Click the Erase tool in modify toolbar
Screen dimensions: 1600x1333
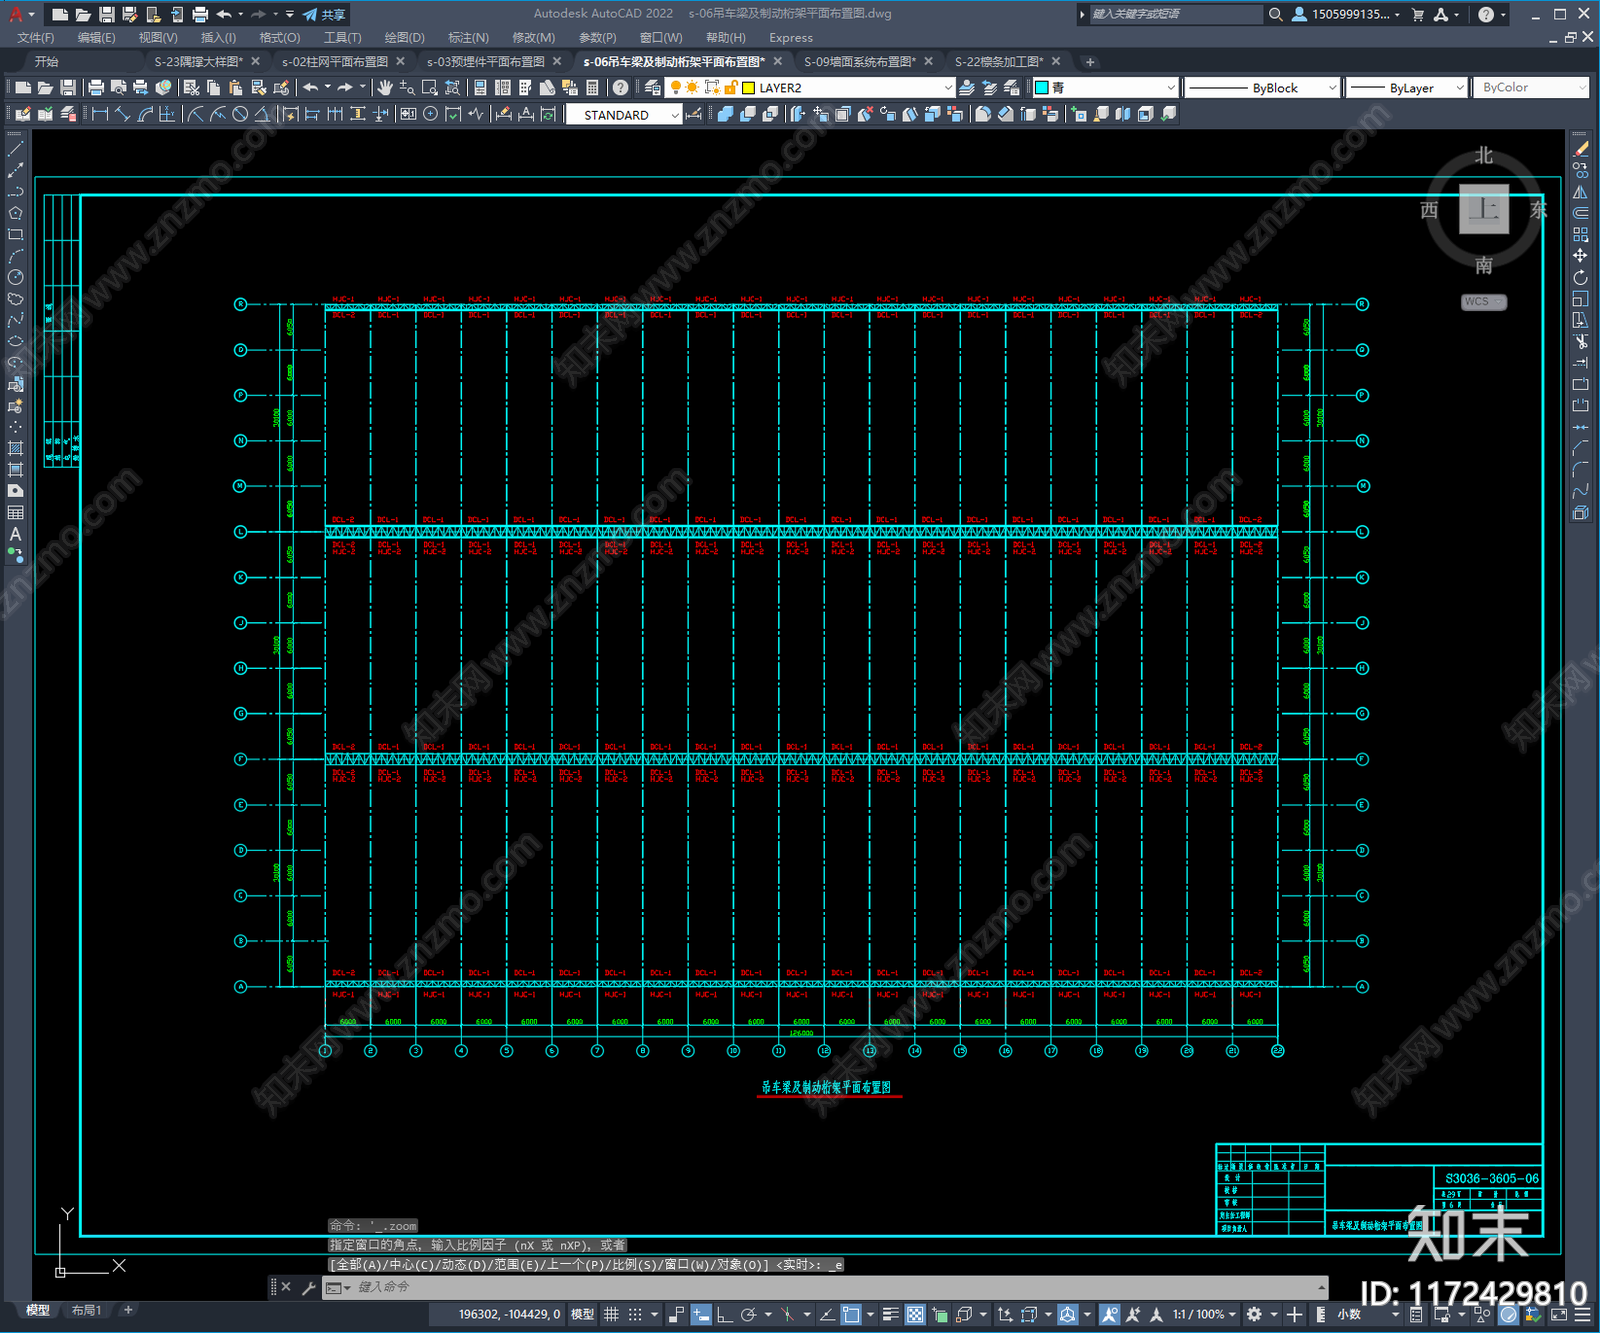pos(1581,149)
